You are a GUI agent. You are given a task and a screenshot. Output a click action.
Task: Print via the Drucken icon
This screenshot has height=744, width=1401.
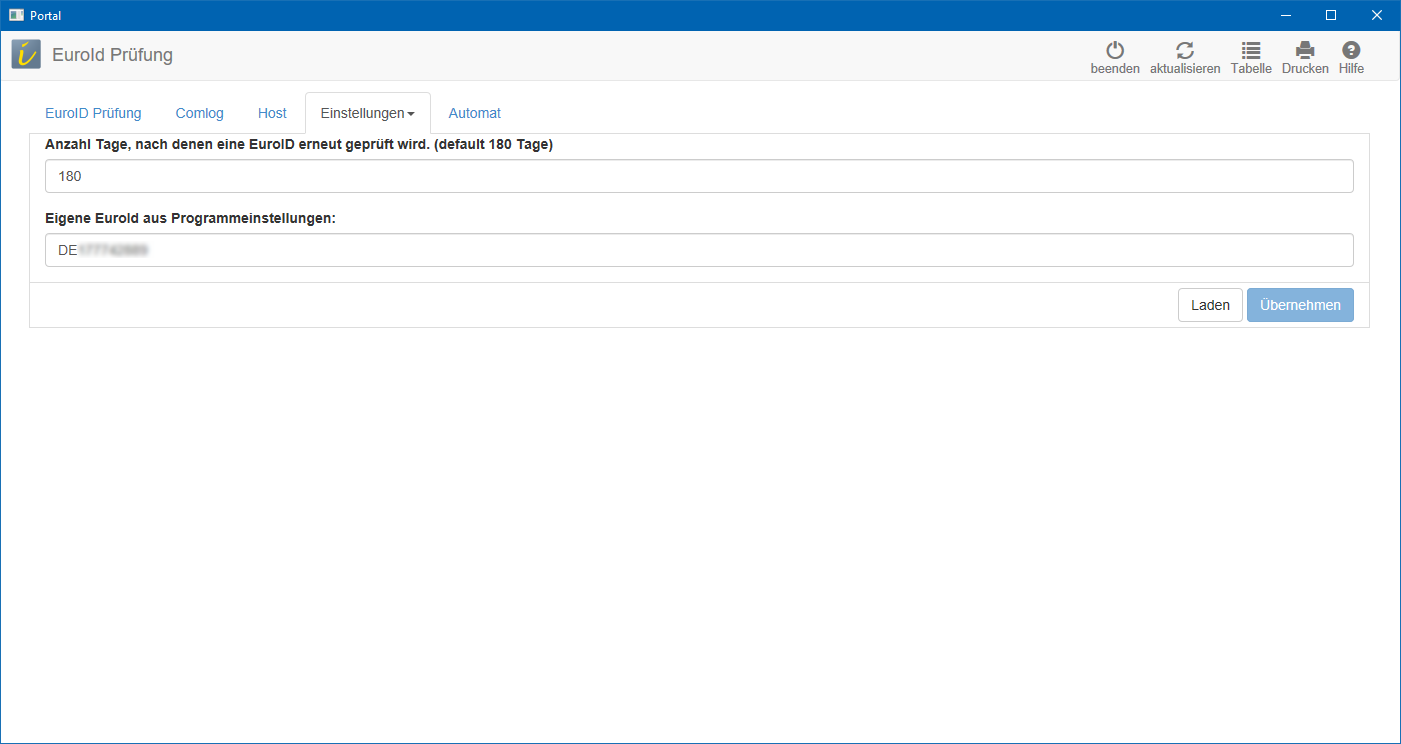pyautogui.click(x=1305, y=51)
